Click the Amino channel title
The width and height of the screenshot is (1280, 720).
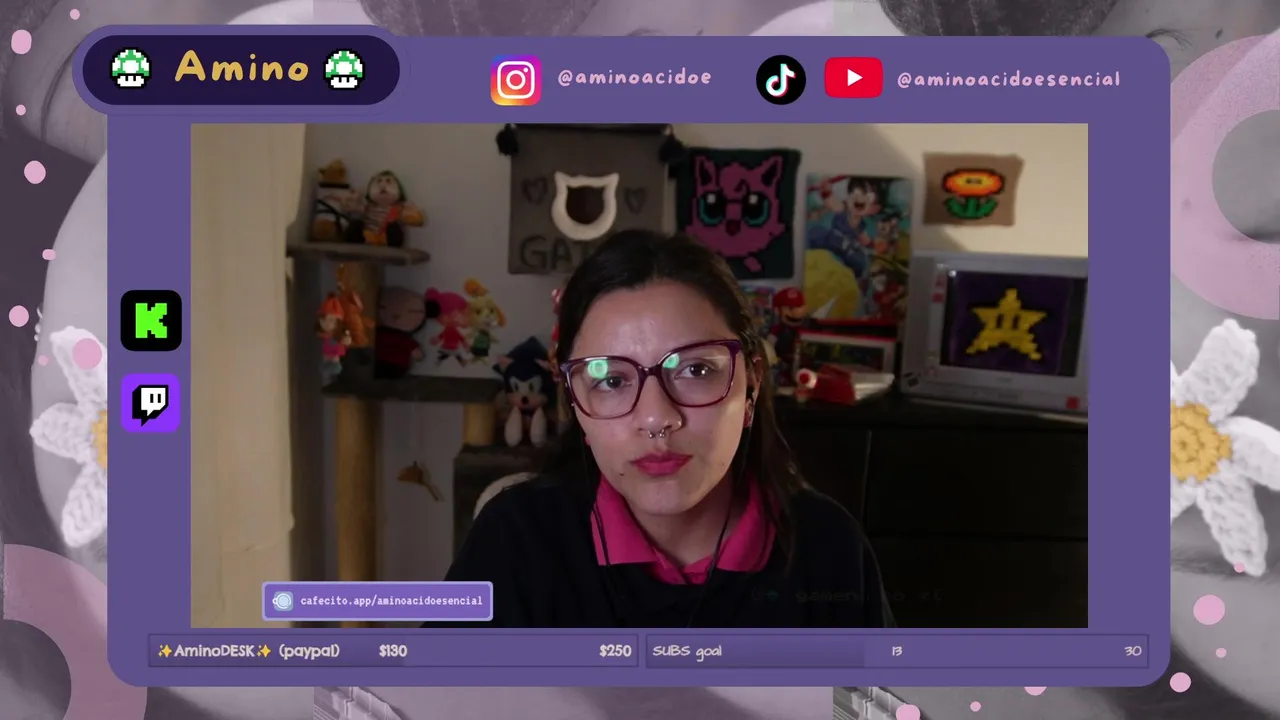click(241, 68)
